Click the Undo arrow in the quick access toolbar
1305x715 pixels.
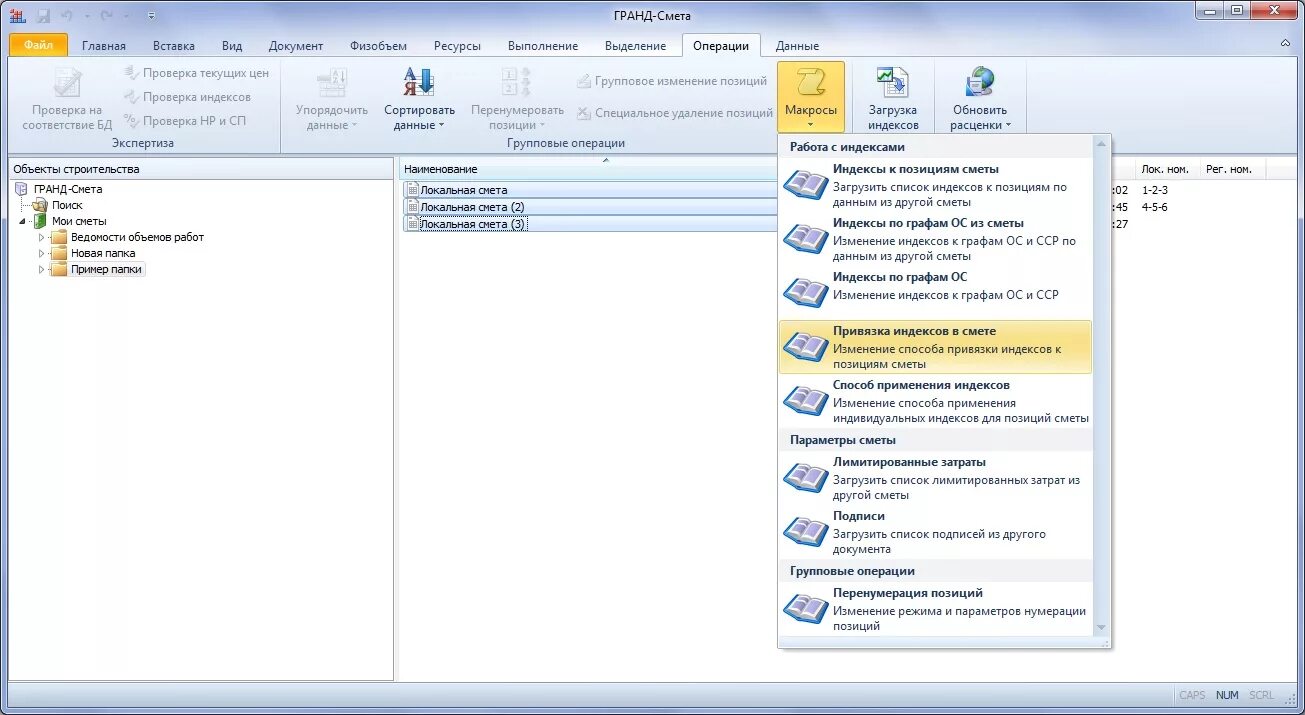67,16
